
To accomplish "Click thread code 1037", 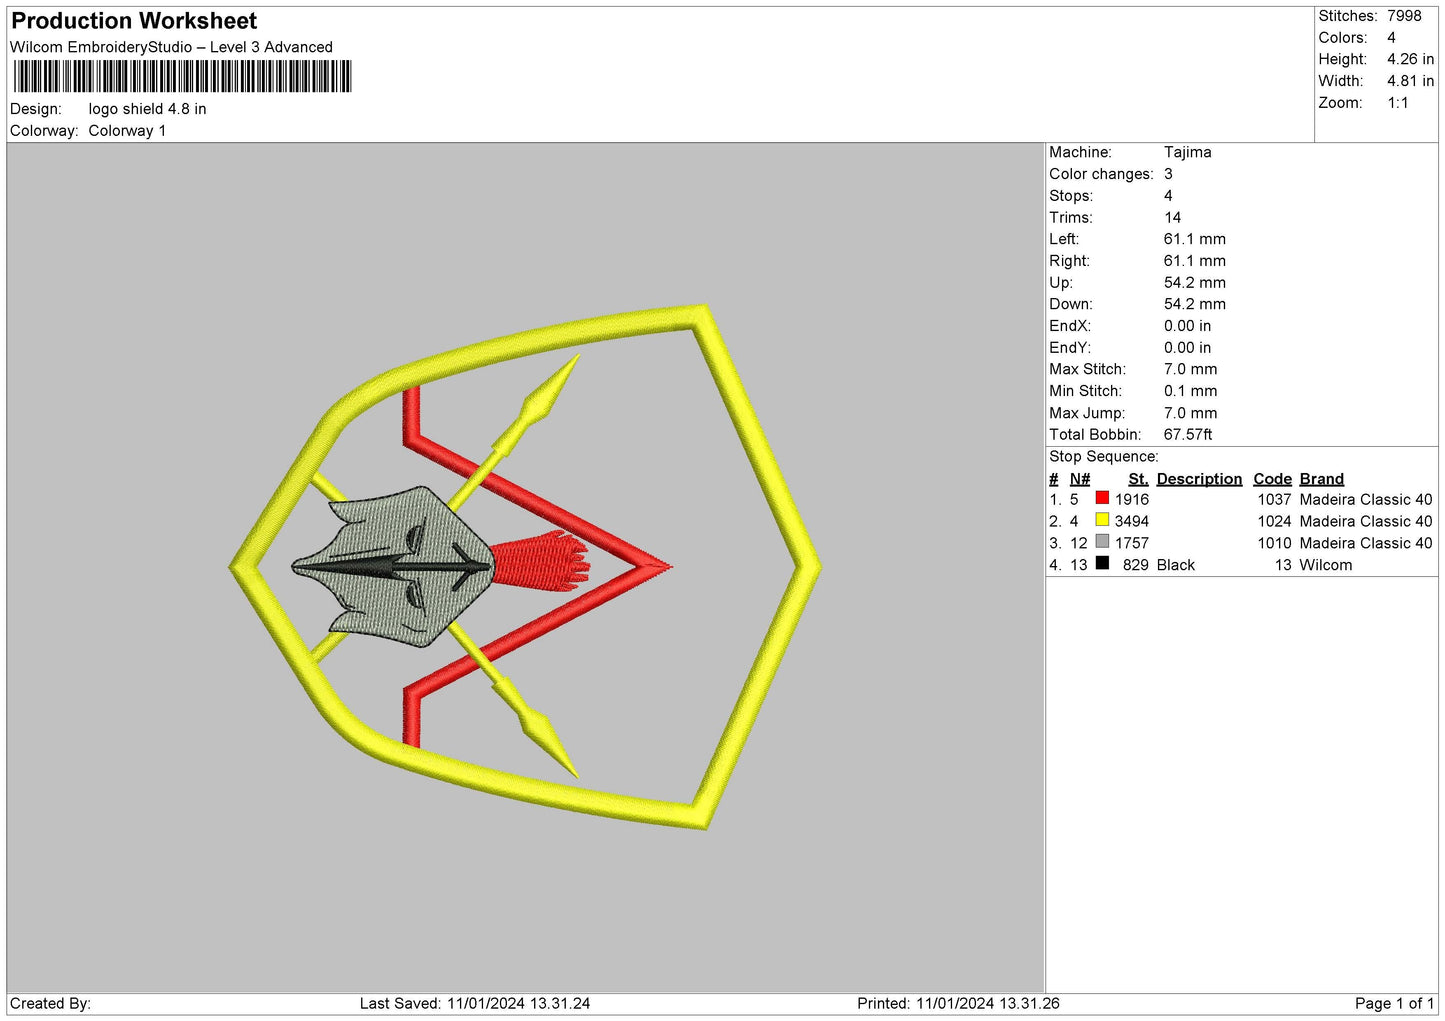I will coord(1274,500).
